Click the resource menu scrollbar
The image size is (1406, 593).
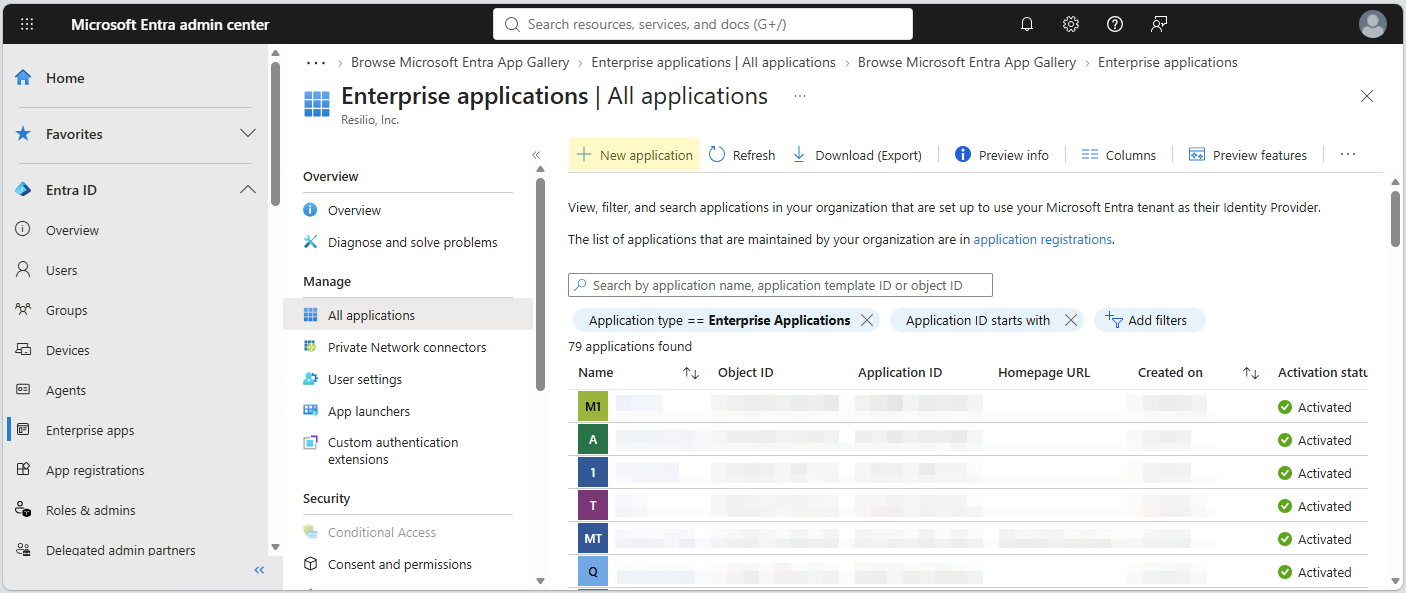click(x=541, y=284)
